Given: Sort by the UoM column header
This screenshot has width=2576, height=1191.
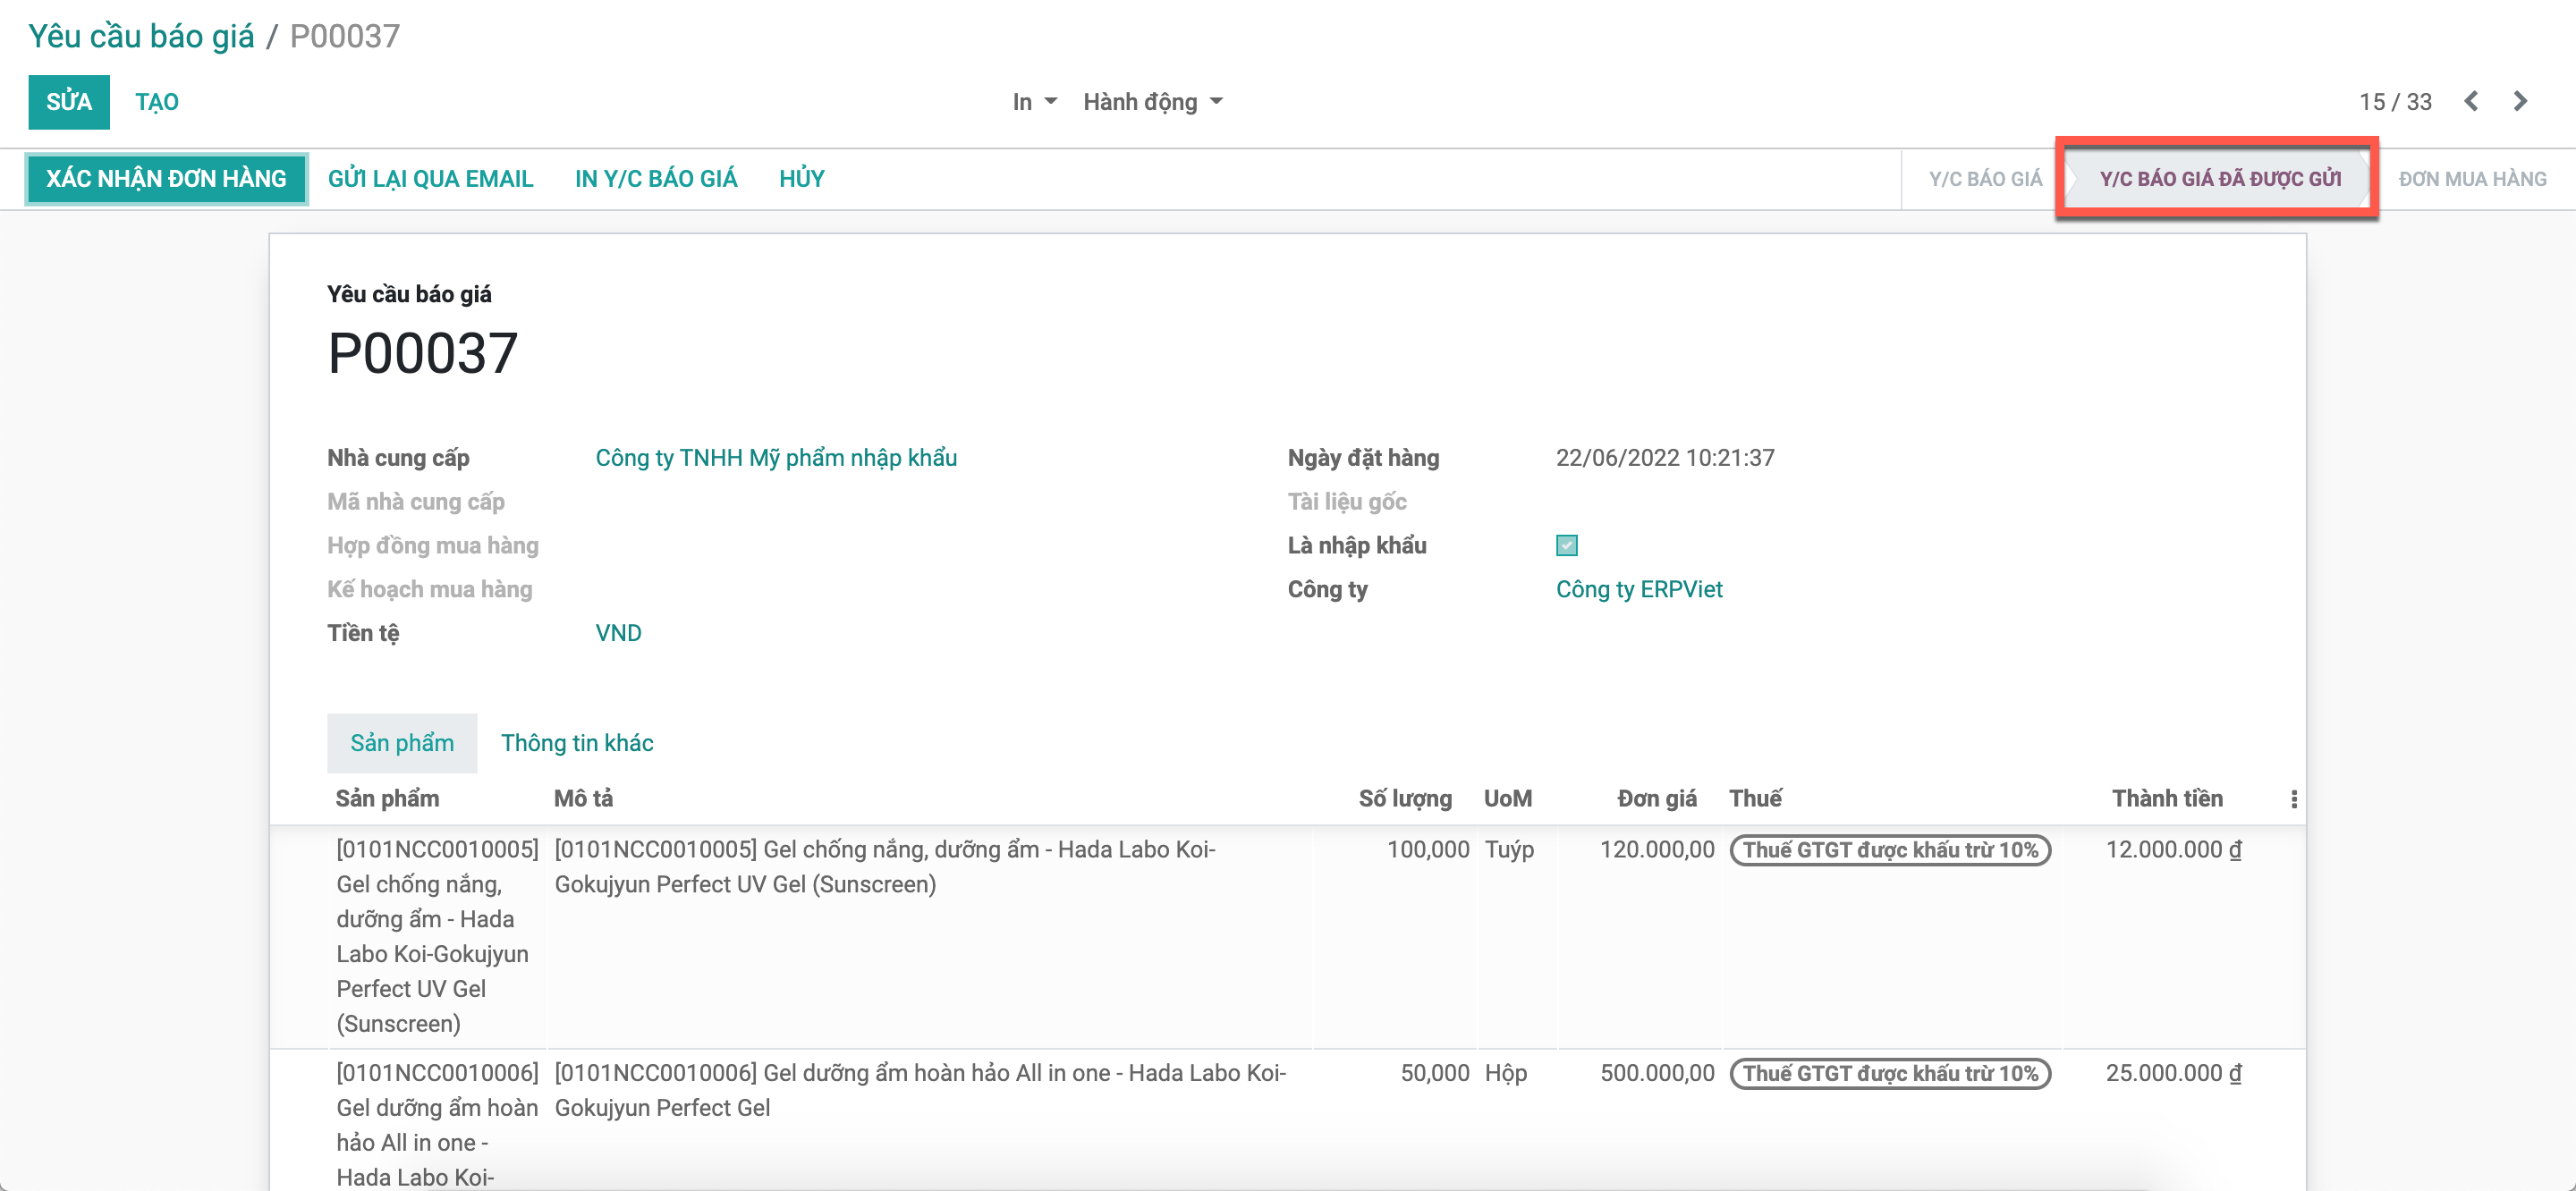Looking at the screenshot, I should click(x=1507, y=798).
